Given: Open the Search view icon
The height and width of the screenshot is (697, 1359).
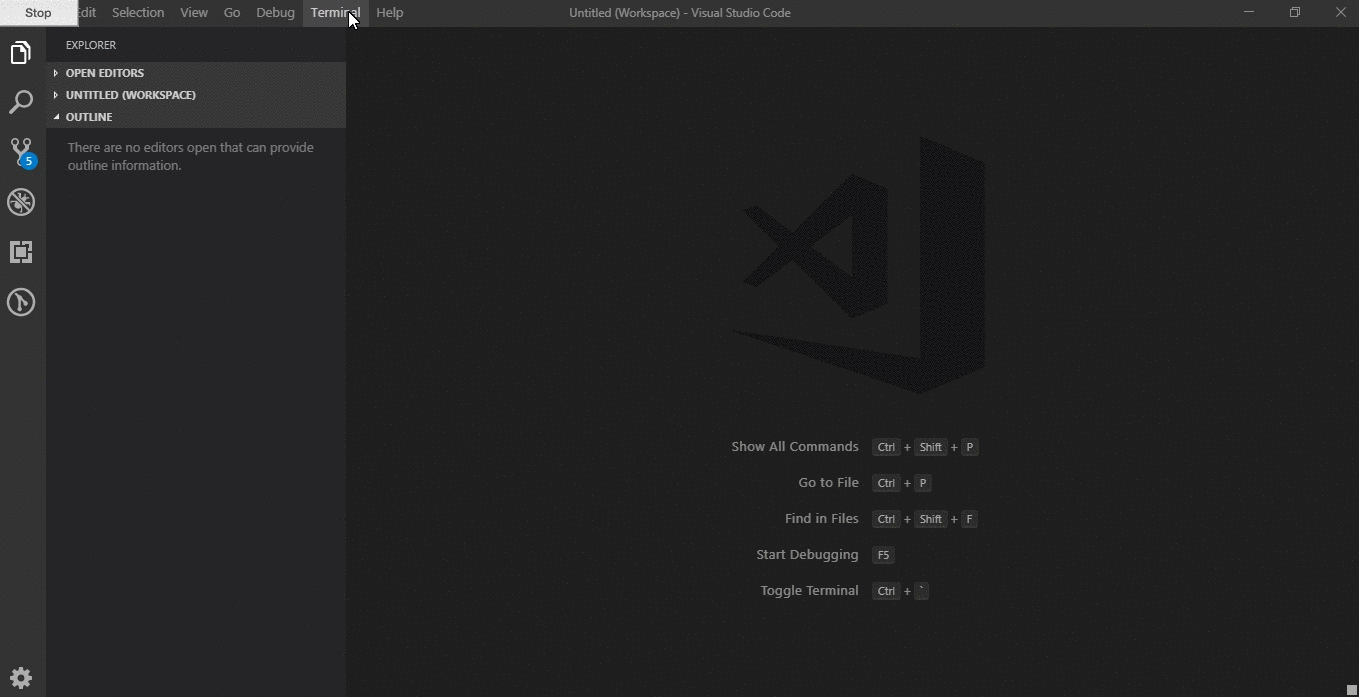Looking at the screenshot, I should [x=21, y=102].
